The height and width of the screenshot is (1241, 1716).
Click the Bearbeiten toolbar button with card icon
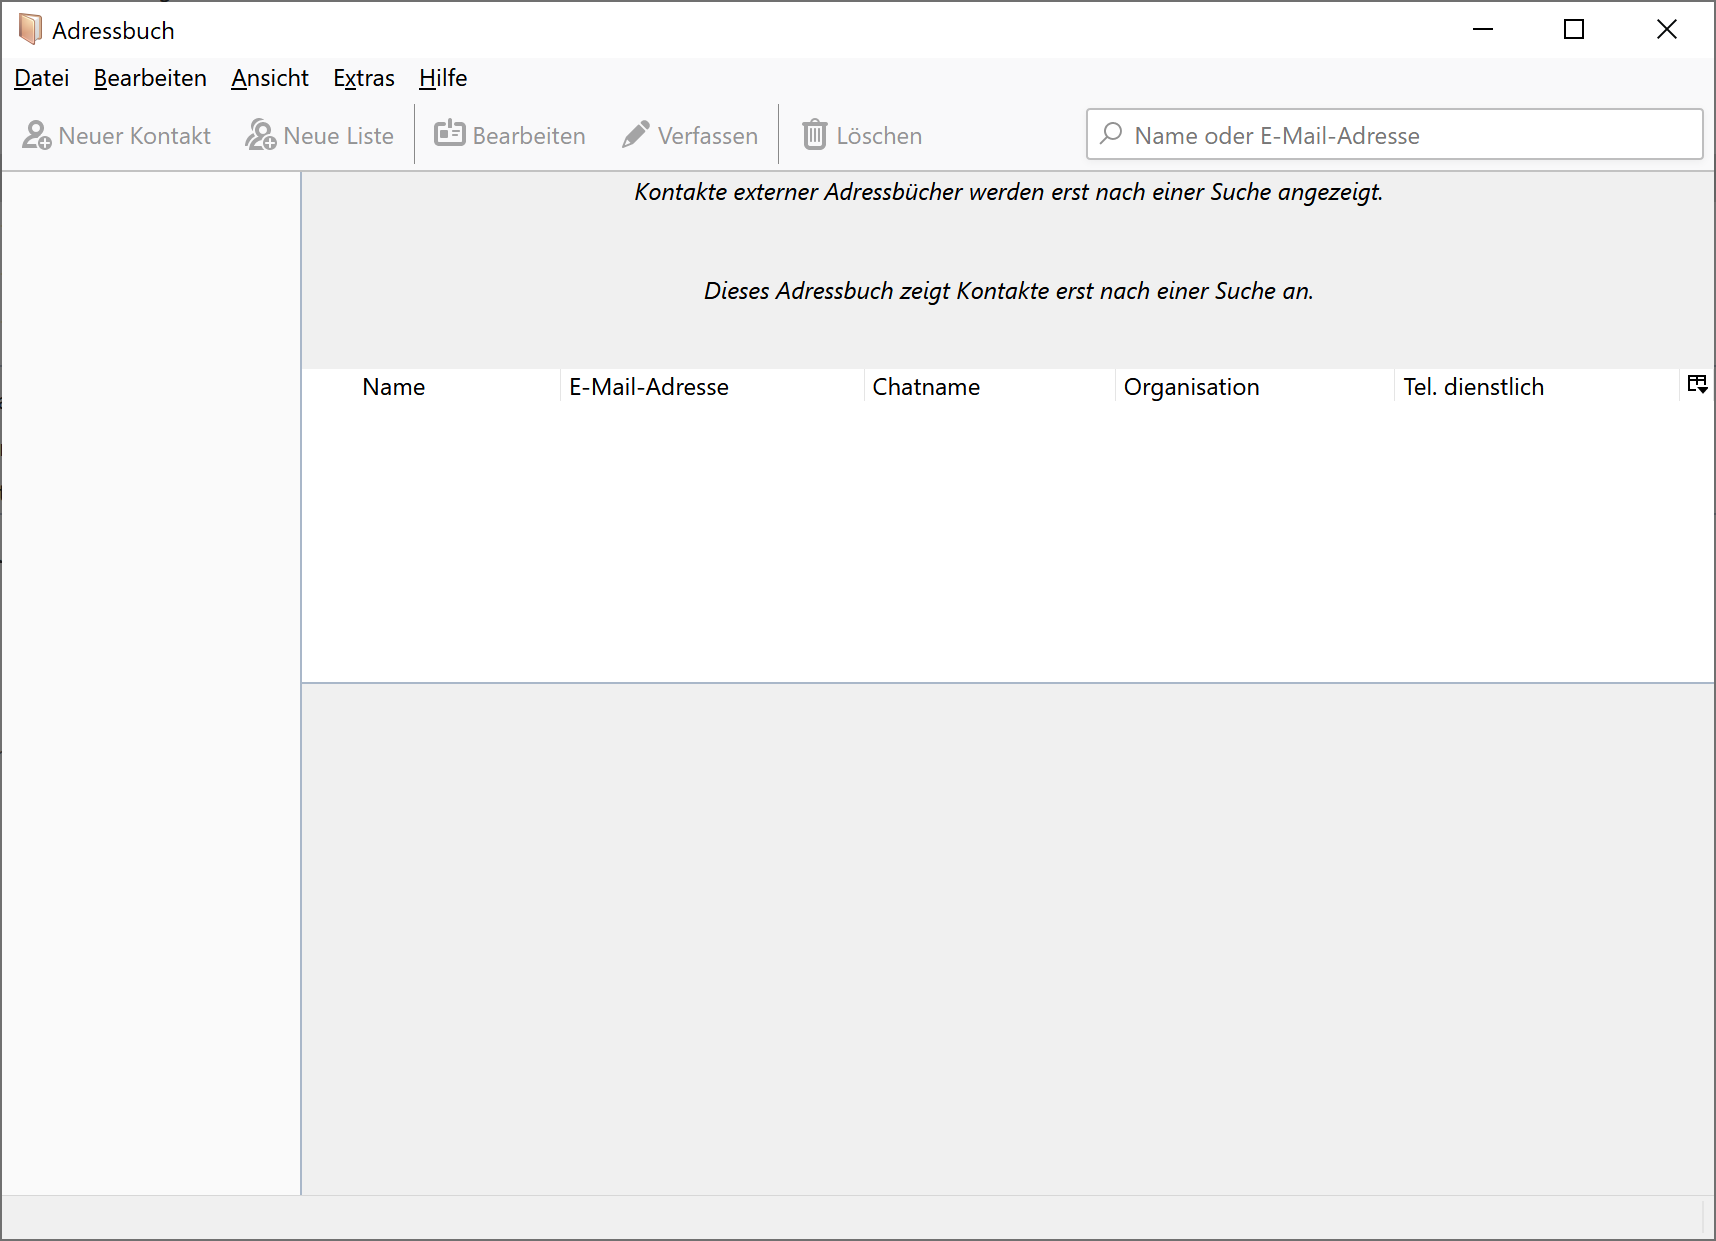point(510,135)
